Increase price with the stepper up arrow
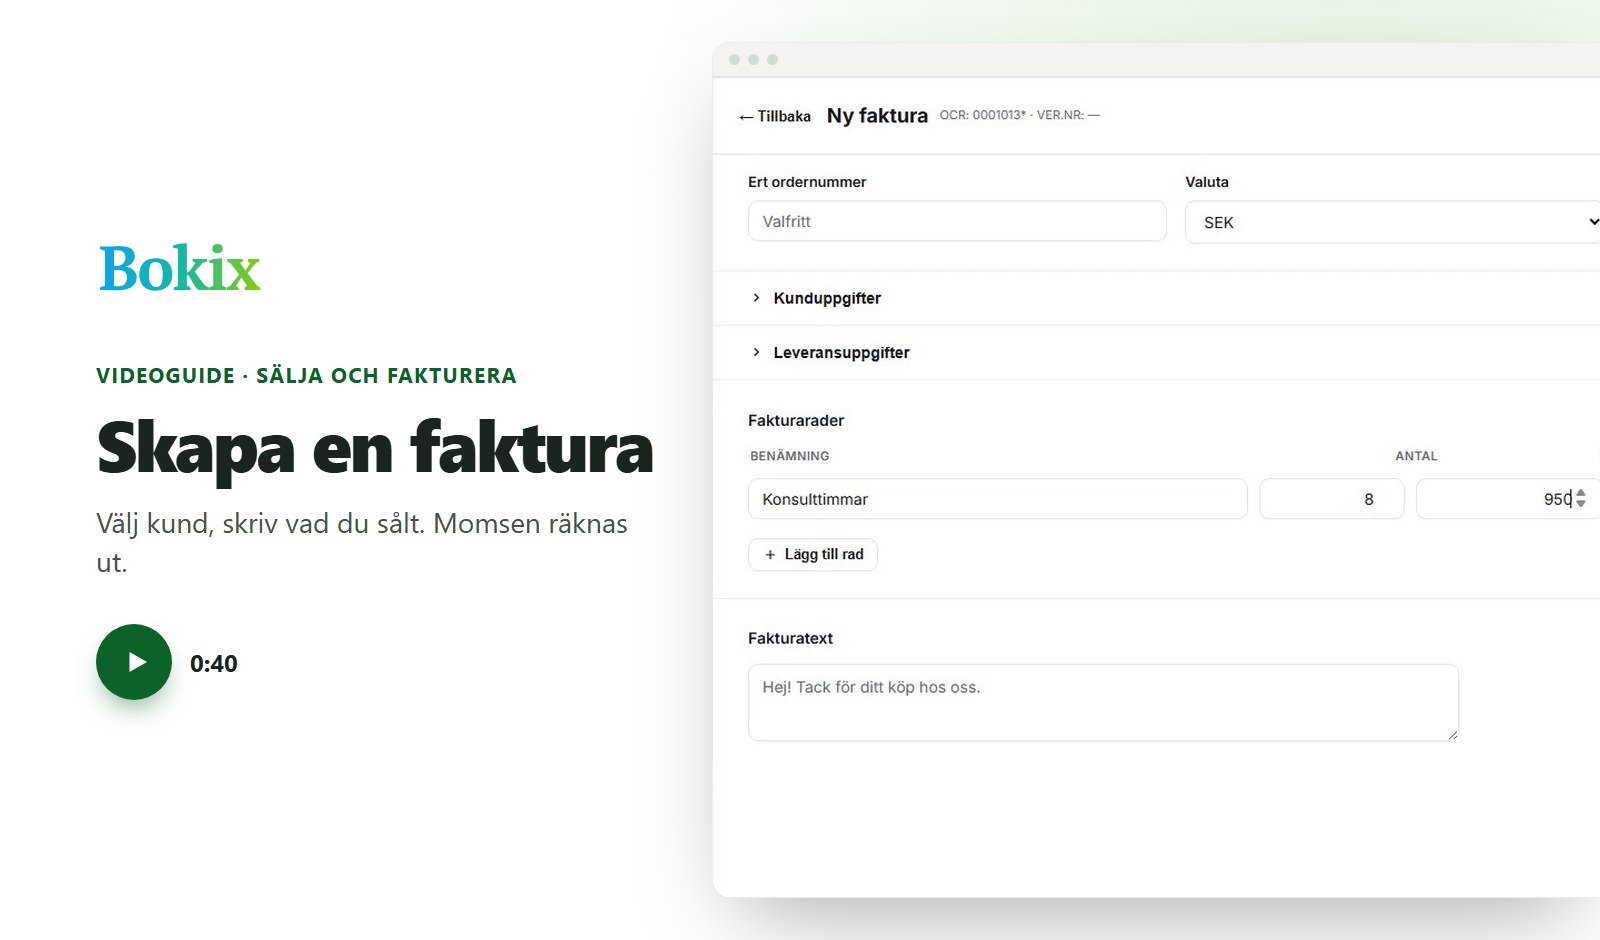The image size is (1600, 940). [1581, 493]
